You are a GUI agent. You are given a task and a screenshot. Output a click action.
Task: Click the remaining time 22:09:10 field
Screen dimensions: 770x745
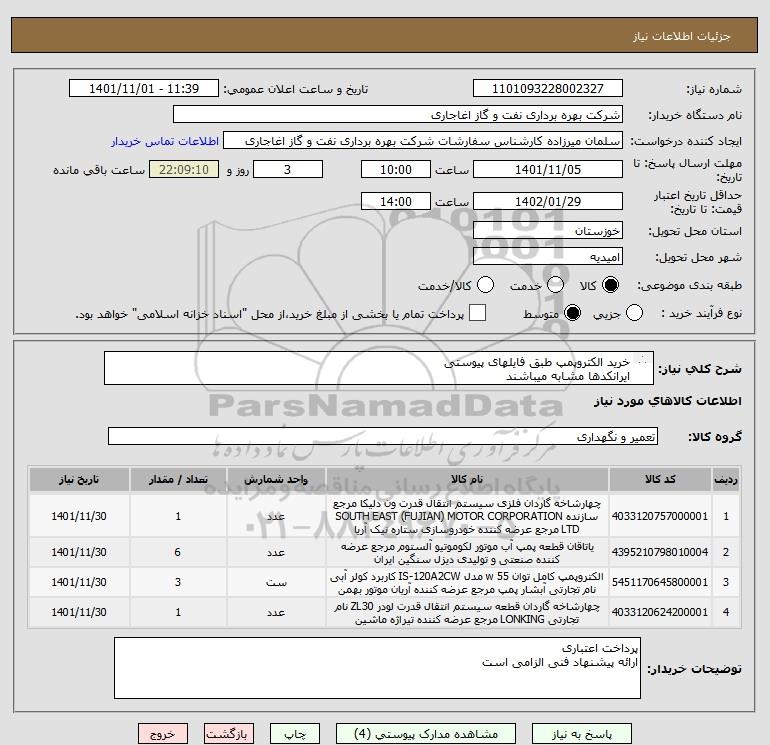tap(184, 170)
